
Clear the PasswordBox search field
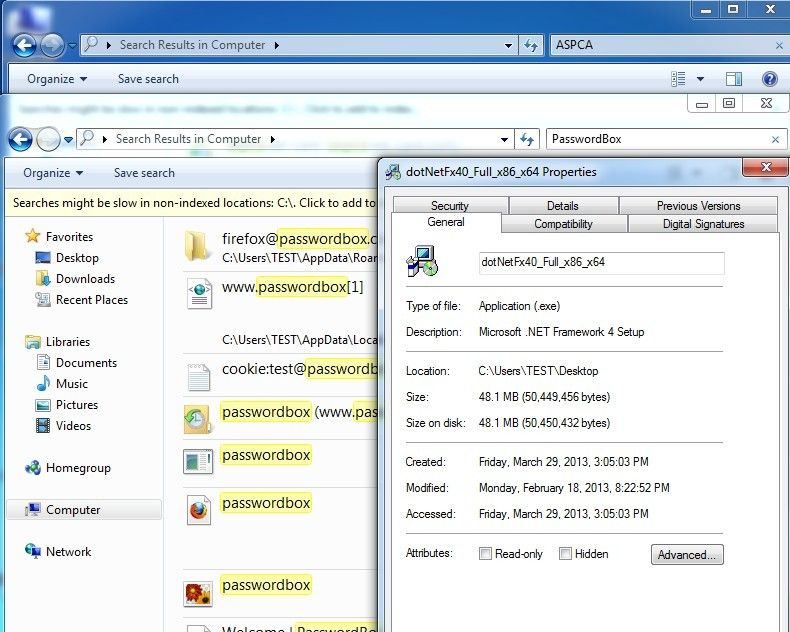775,140
